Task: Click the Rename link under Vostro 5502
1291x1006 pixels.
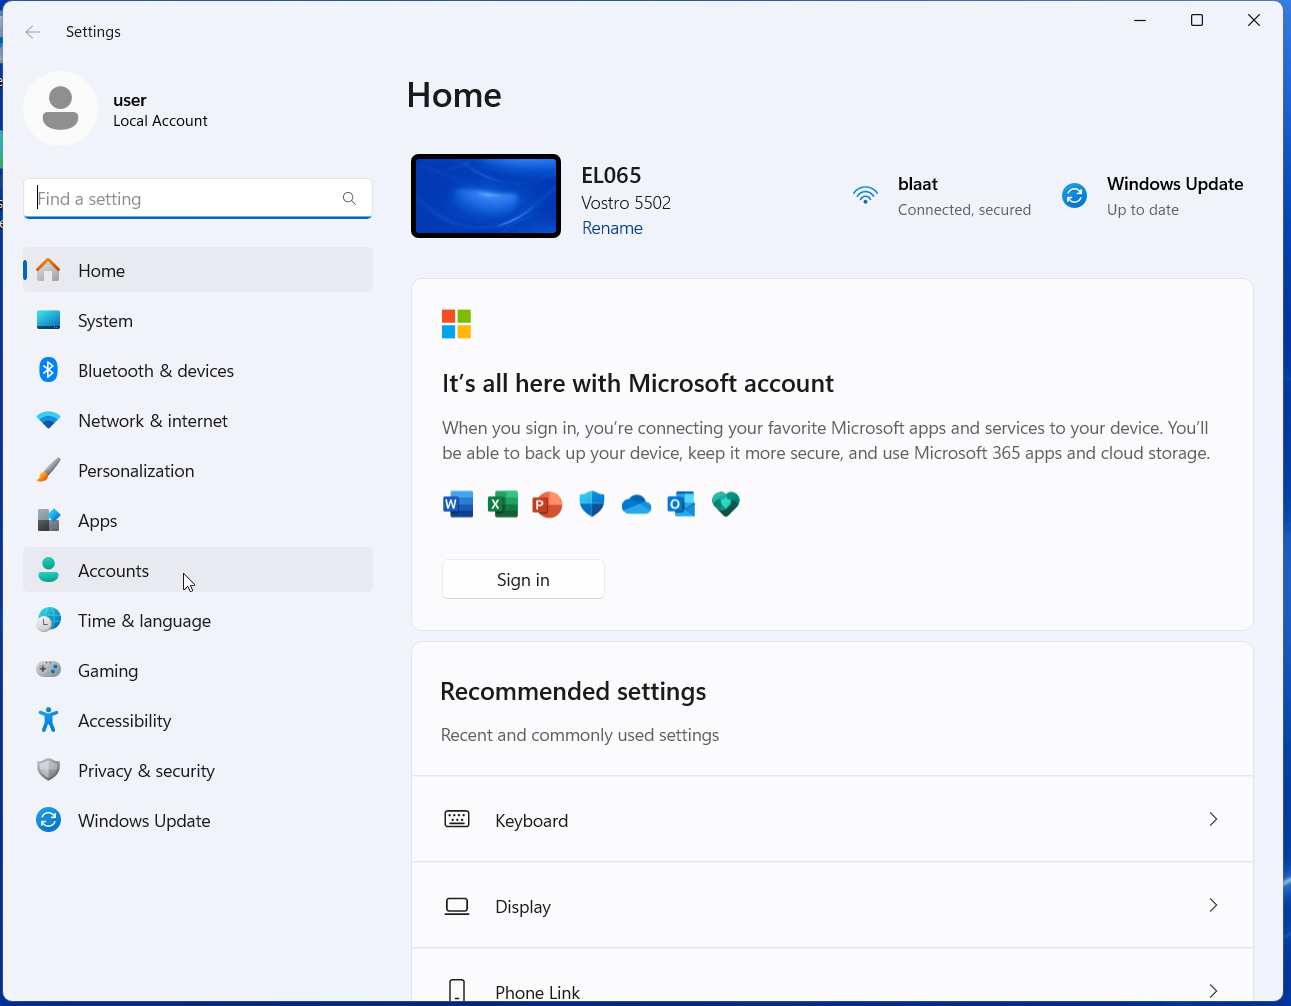Action: [x=612, y=228]
